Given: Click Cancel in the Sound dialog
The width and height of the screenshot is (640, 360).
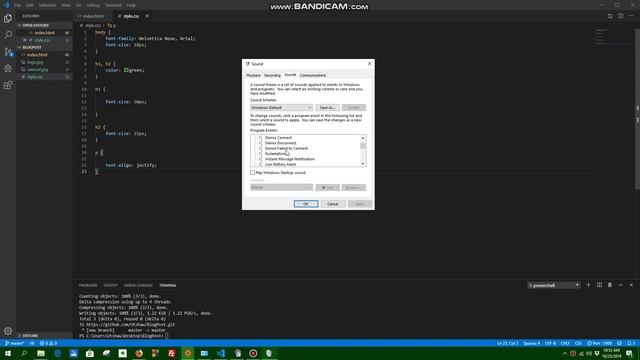Looking at the screenshot, I should click(x=333, y=204).
